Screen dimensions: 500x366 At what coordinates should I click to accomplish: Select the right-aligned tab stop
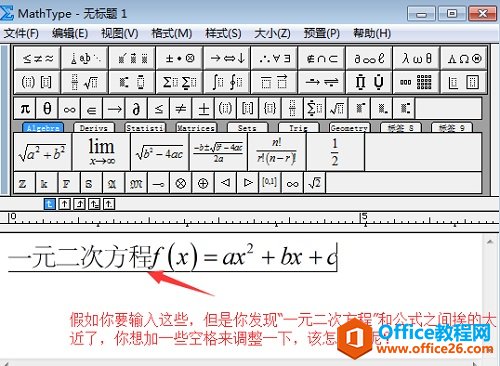[79, 204]
